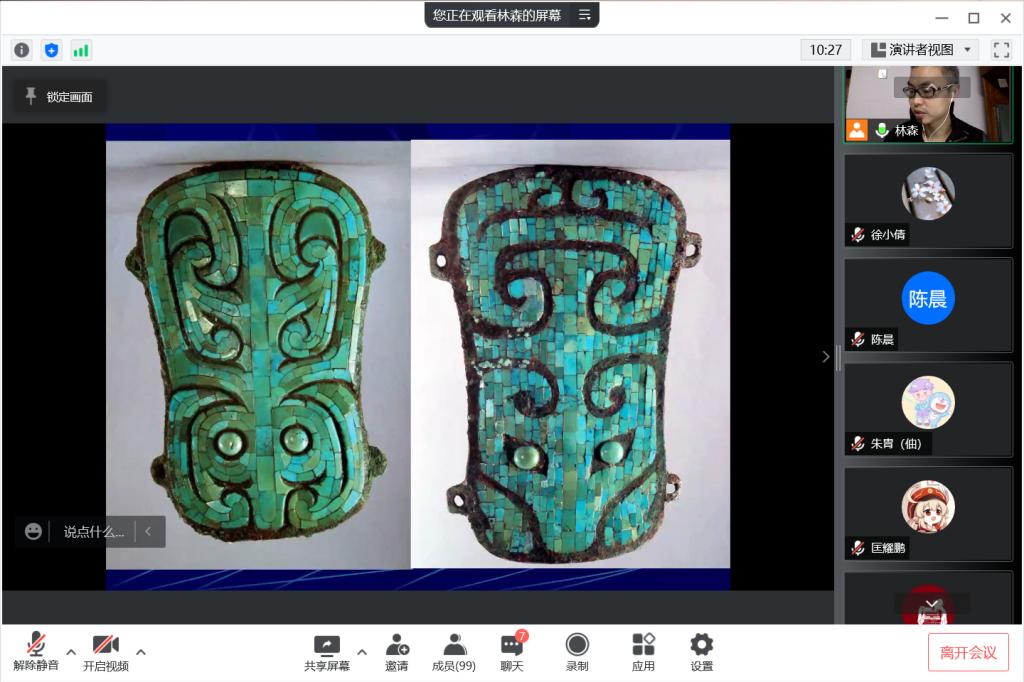Unmute the microphone
Viewport: 1024px width, 682px height.
click(36, 652)
